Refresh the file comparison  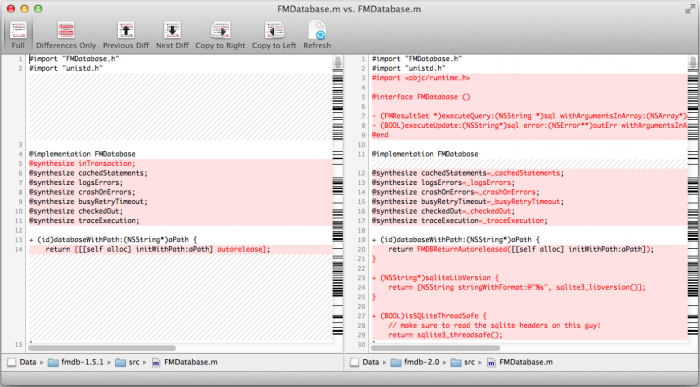point(317,35)
